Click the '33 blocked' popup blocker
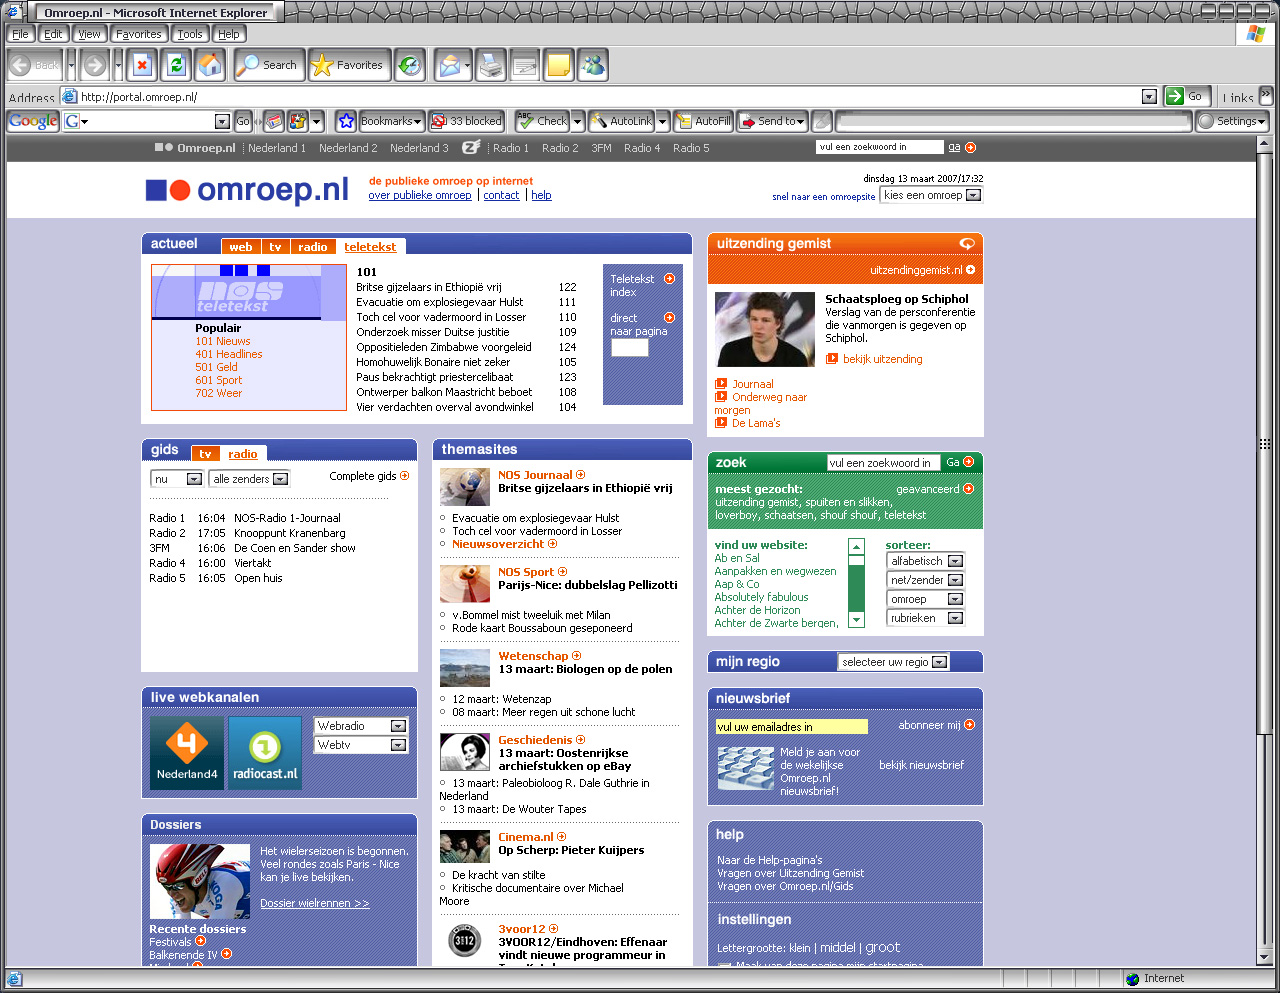Image resolution: width=1280 pixels, height=993 pixels. [466, 121]
